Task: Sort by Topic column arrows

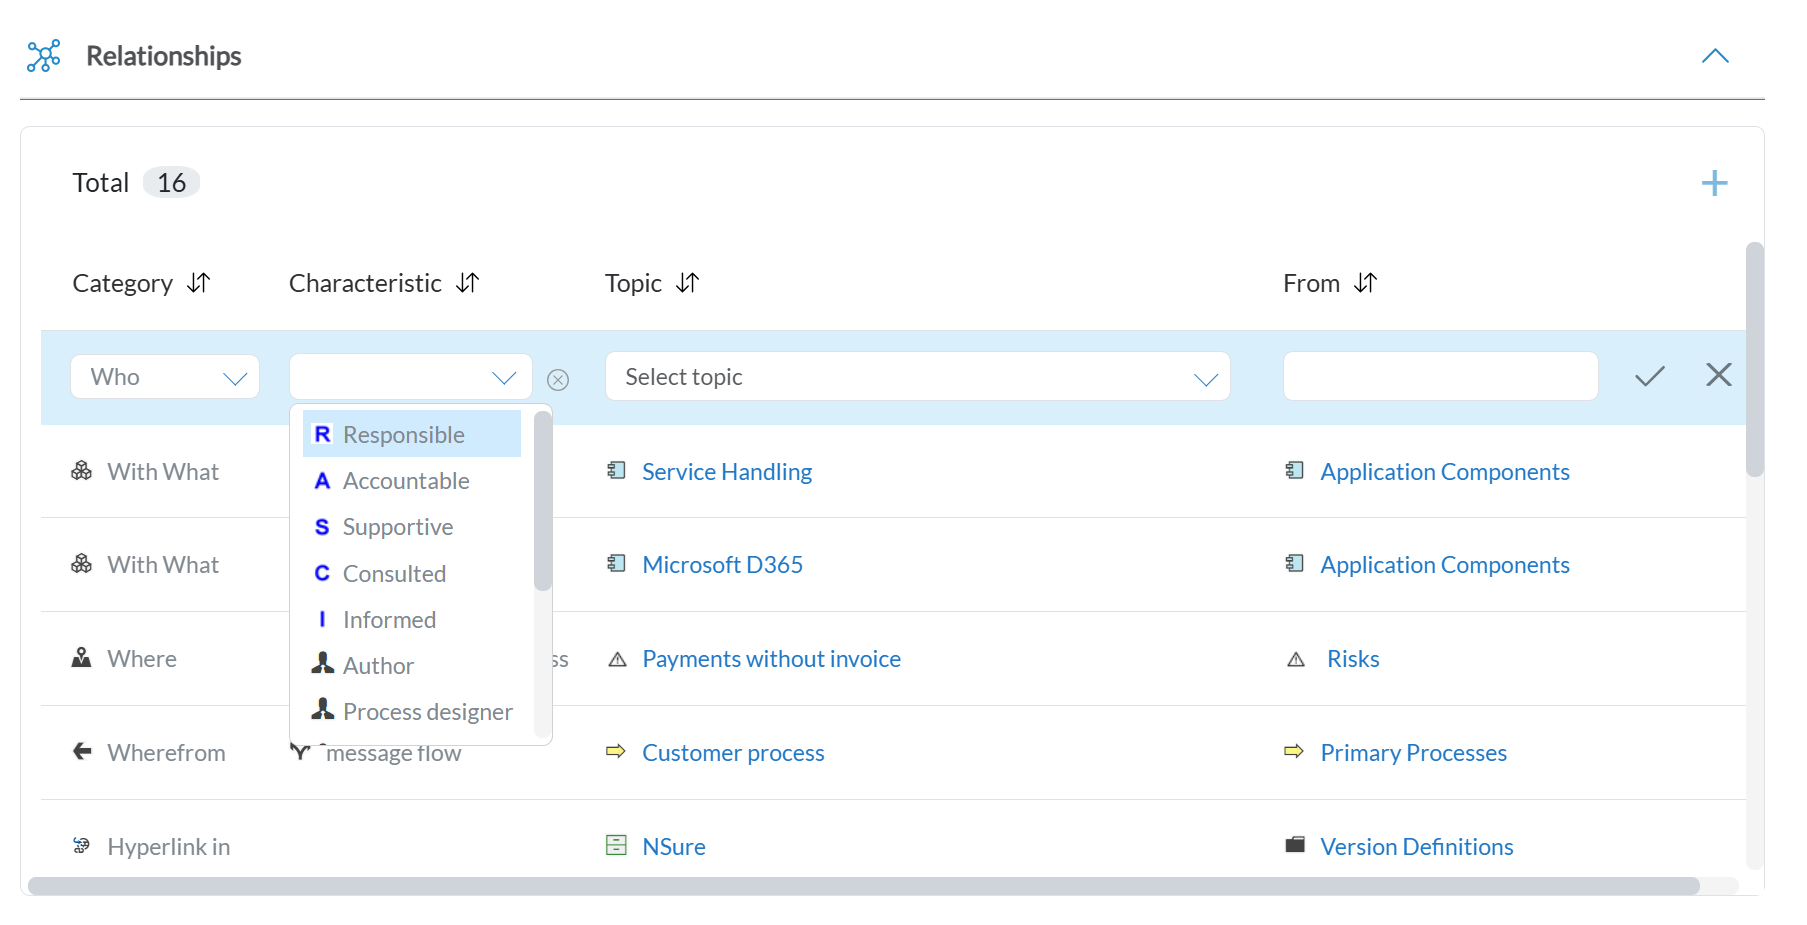Action: (x=687, y=283)
